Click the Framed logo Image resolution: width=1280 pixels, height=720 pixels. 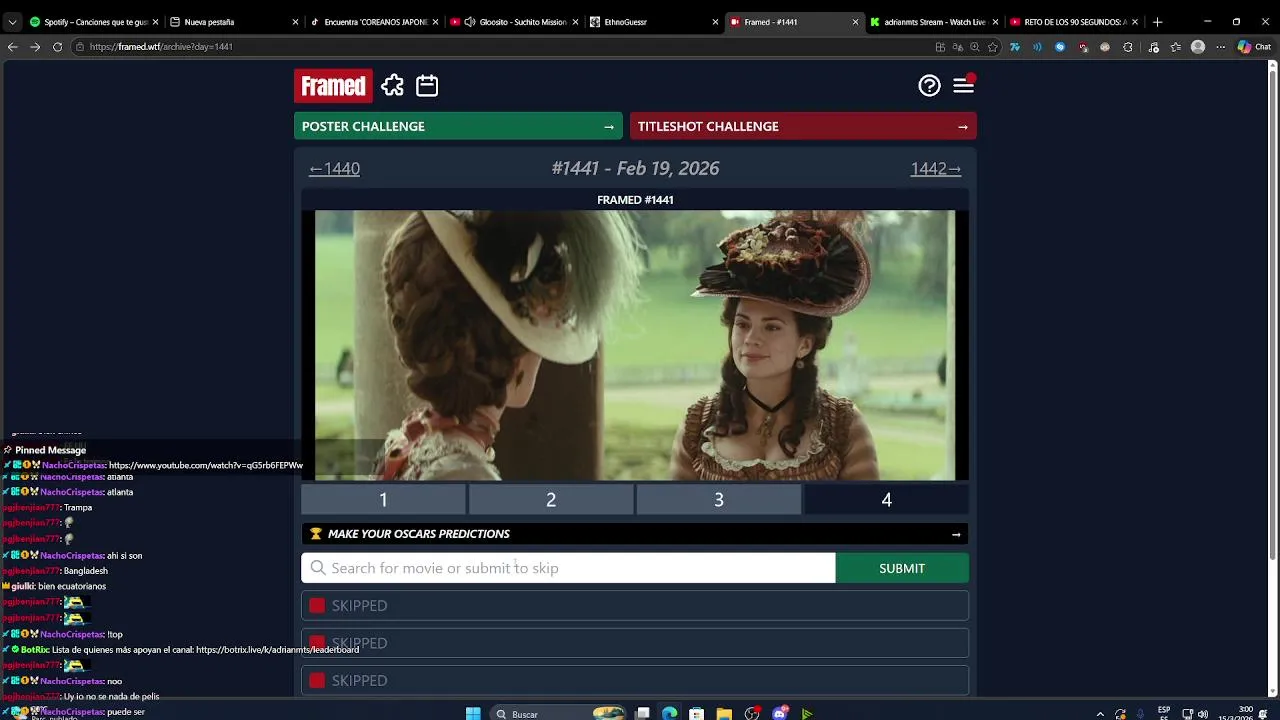point(333,86)
